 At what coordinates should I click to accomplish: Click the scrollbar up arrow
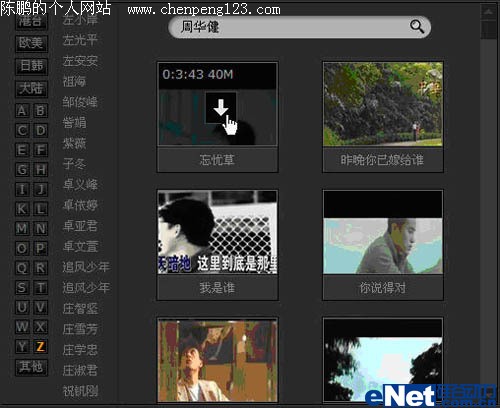[x=488, y=12]
